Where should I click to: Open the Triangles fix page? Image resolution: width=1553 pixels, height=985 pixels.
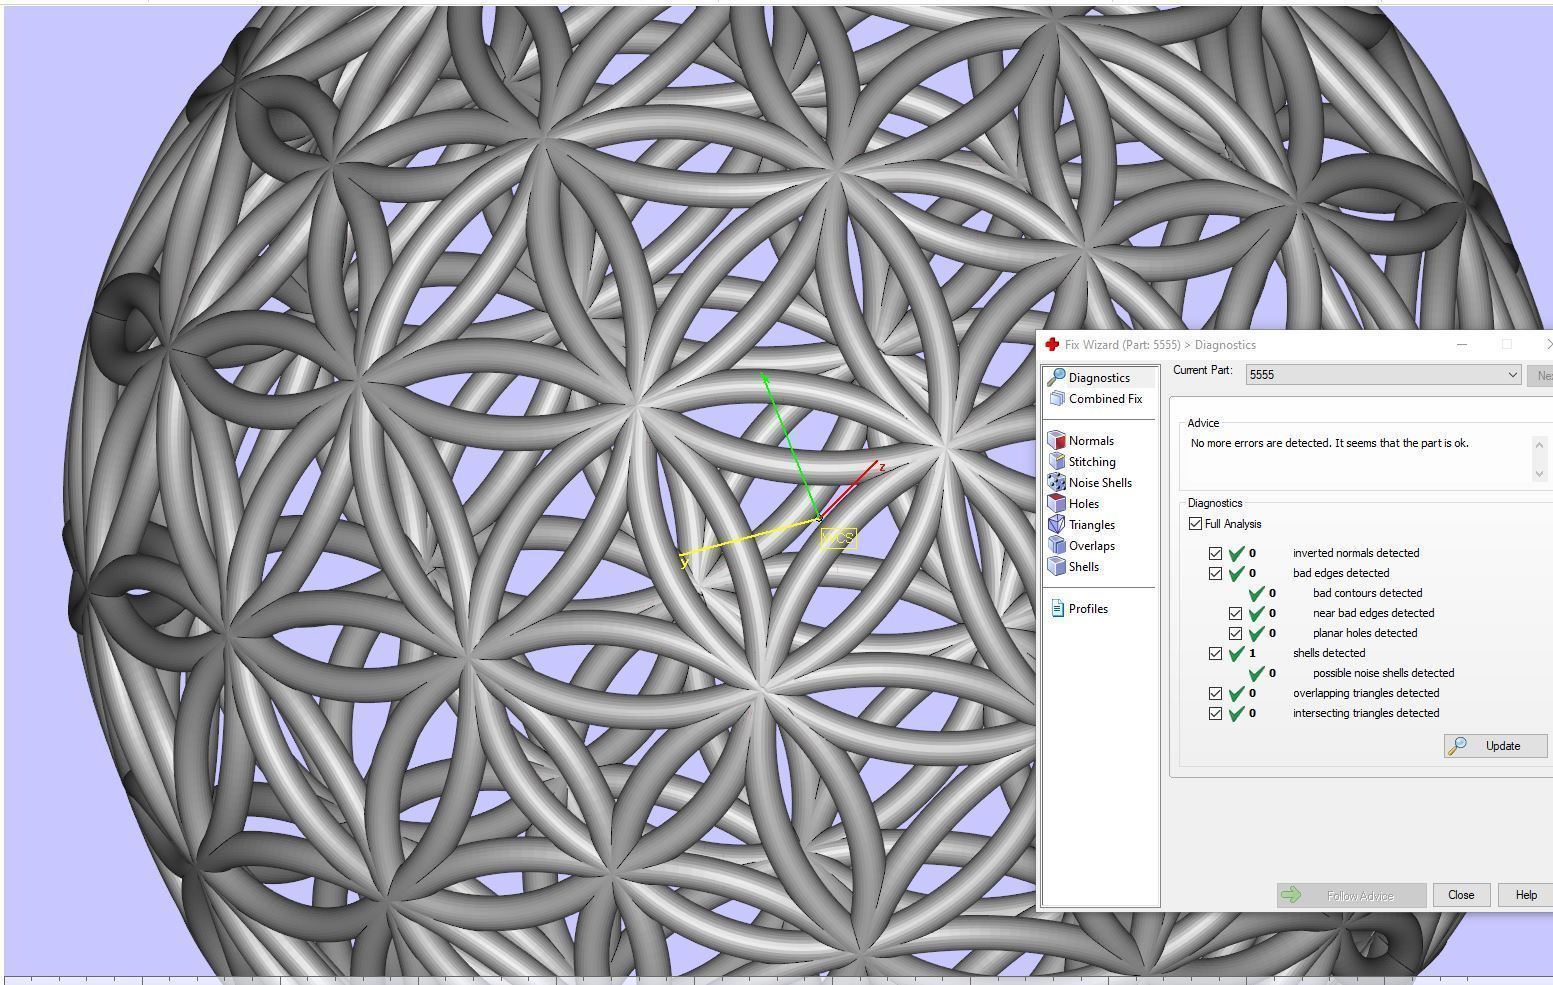(1091, 524)
